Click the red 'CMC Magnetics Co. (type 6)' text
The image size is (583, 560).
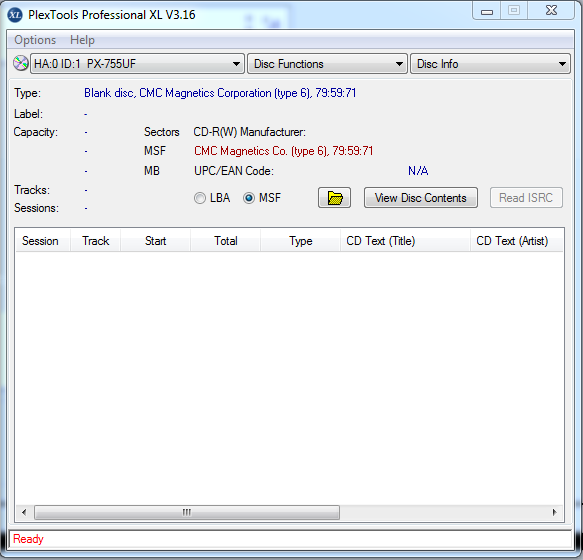click(x=284, y=151)
